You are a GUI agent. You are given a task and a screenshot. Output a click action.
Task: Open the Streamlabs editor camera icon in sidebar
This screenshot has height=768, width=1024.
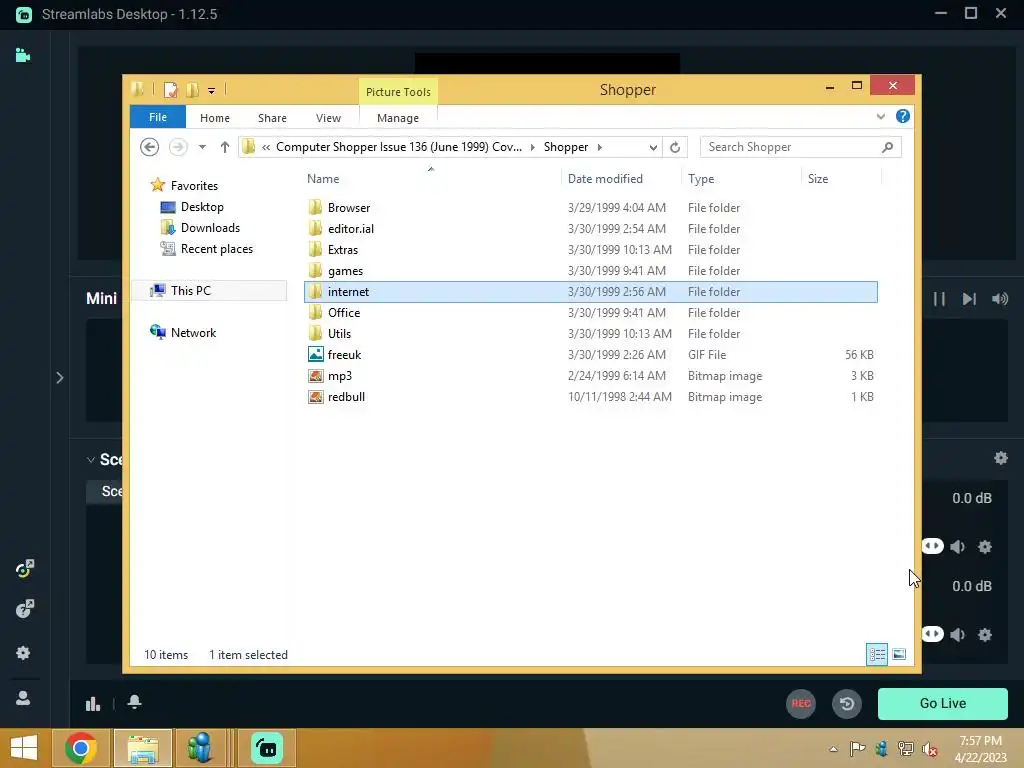pos(23,56)
